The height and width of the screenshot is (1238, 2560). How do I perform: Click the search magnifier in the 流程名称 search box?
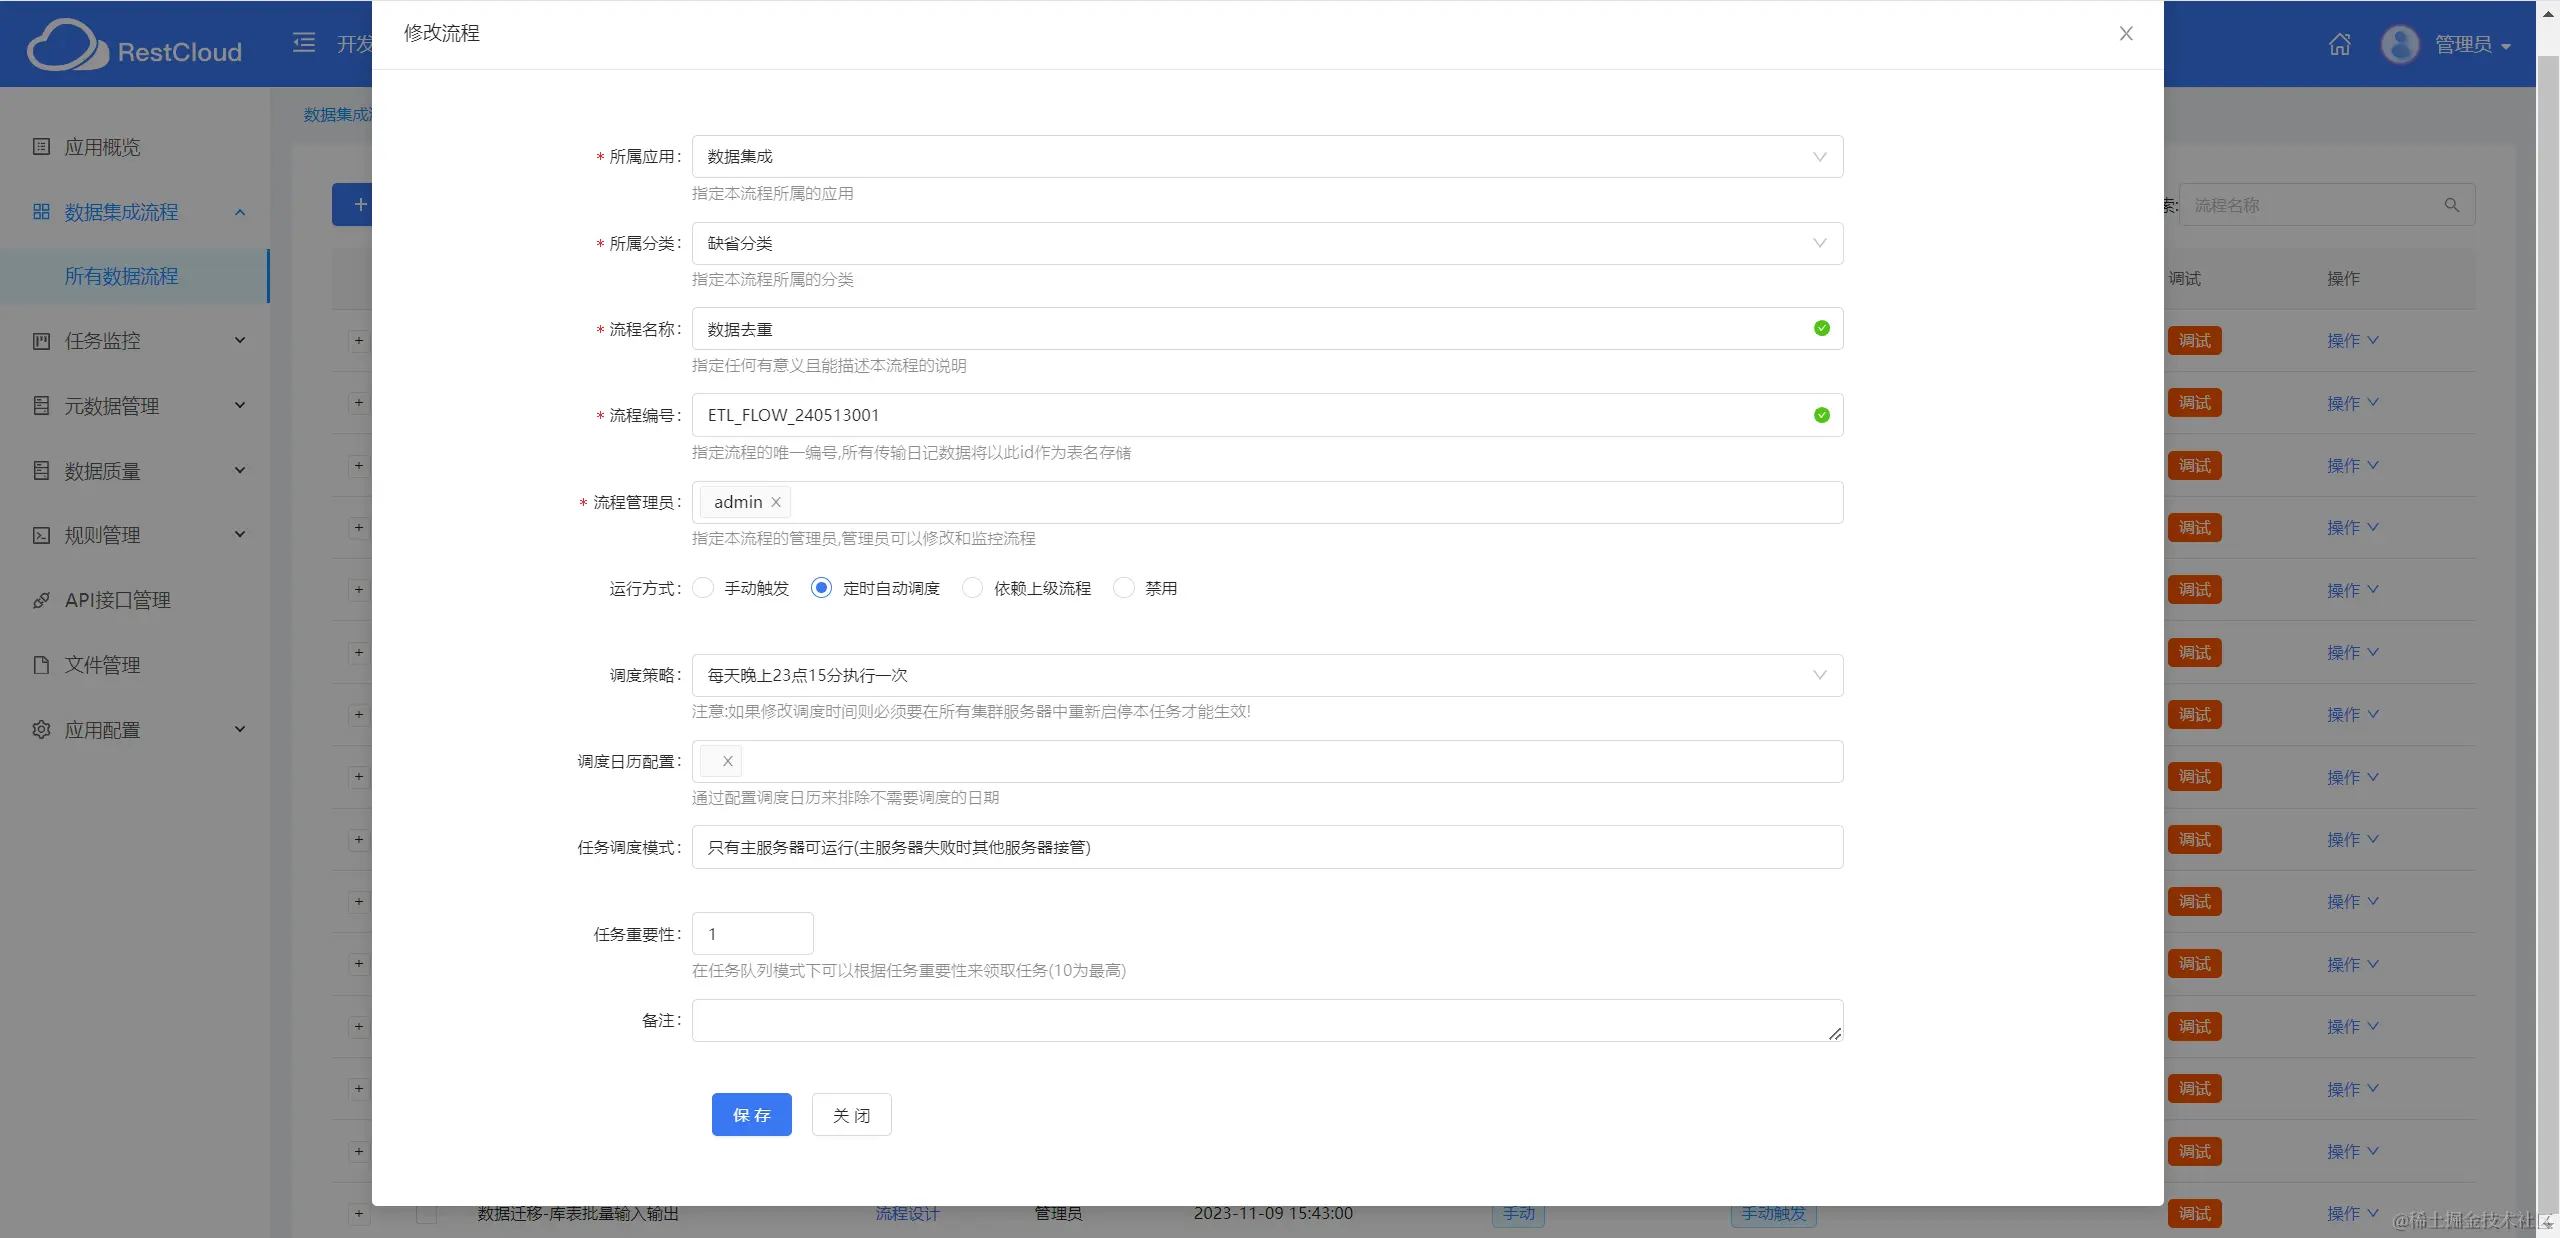[x=2451, y=205]
